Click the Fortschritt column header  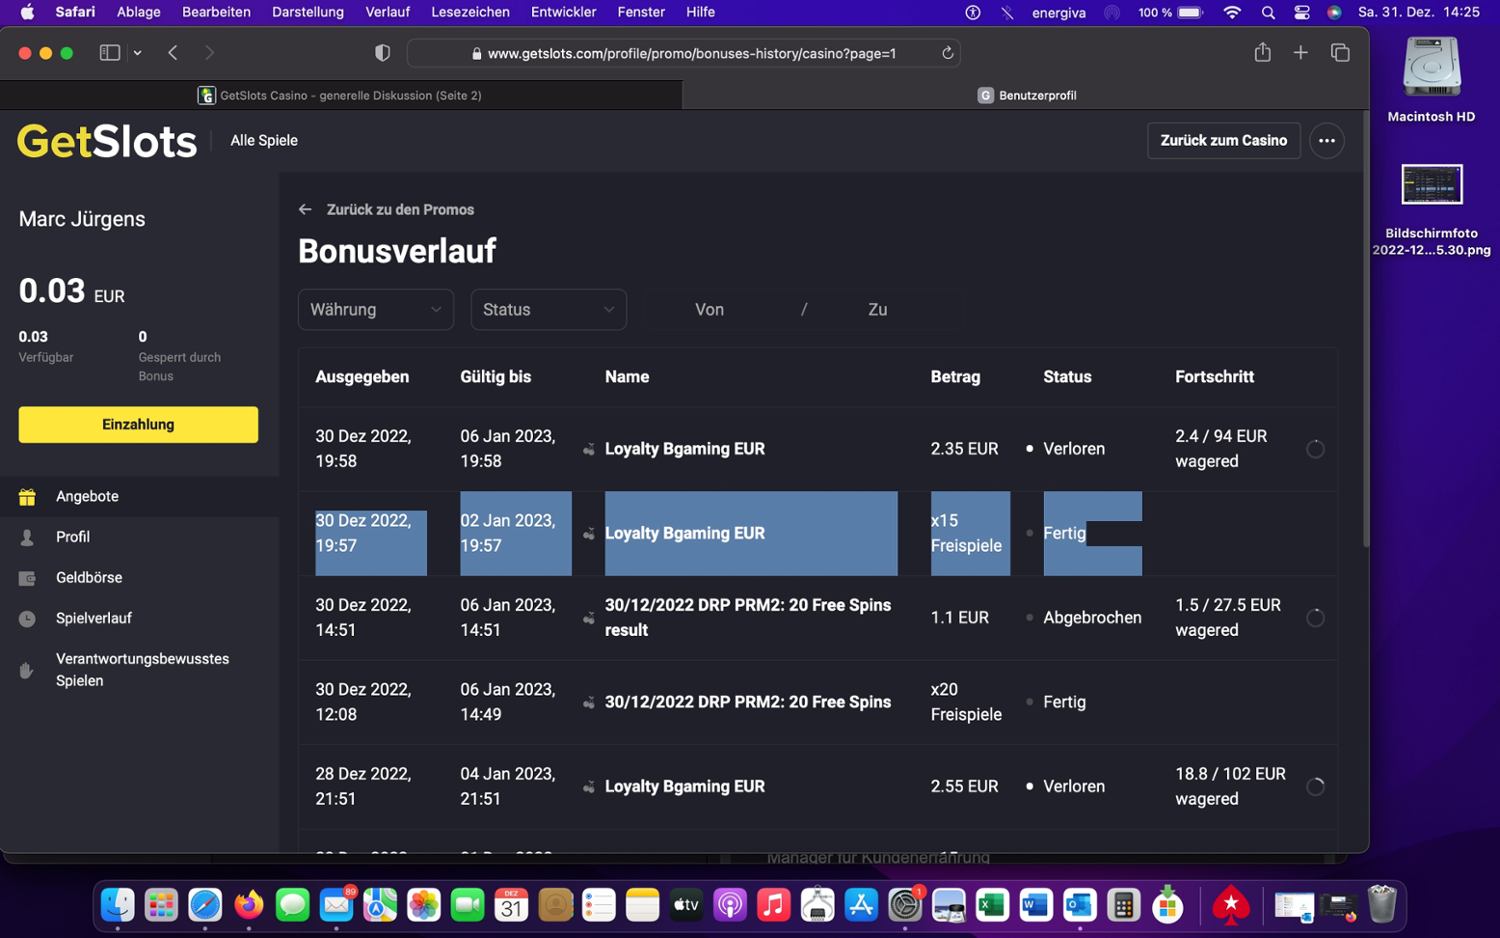click(x=1214, y=377)
